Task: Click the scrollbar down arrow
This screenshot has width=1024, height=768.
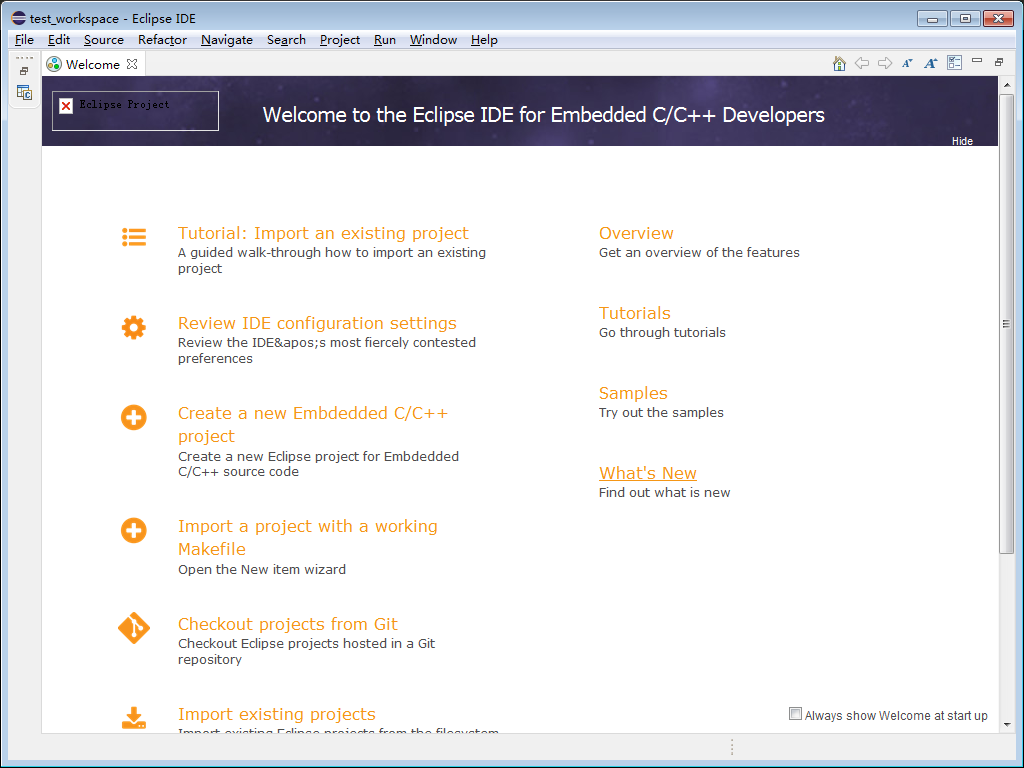Action: (1006, 724)
